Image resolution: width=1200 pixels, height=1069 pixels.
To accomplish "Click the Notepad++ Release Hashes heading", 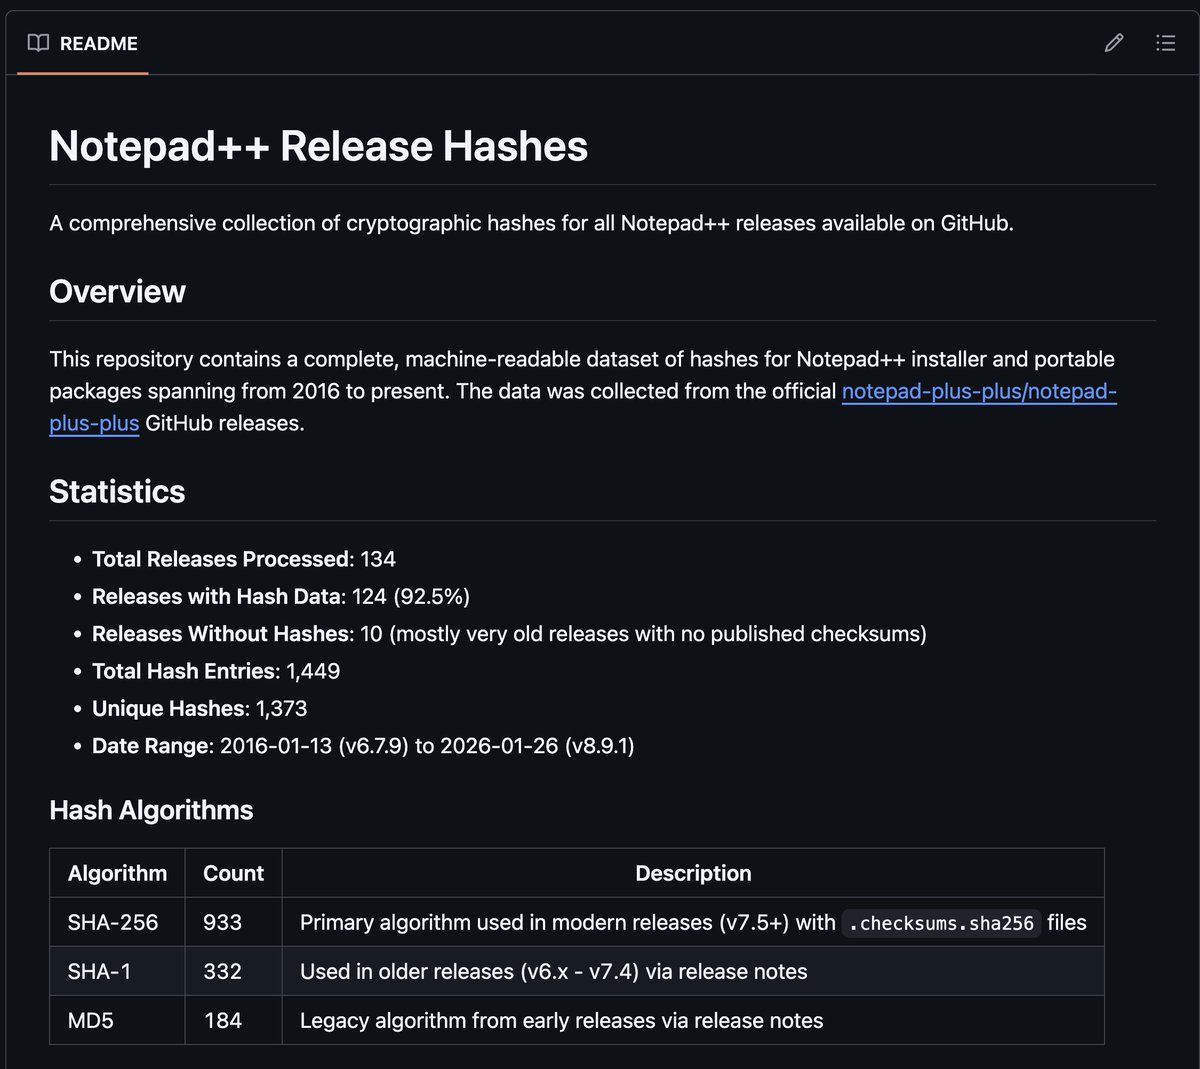I will [x=319, y=146].
